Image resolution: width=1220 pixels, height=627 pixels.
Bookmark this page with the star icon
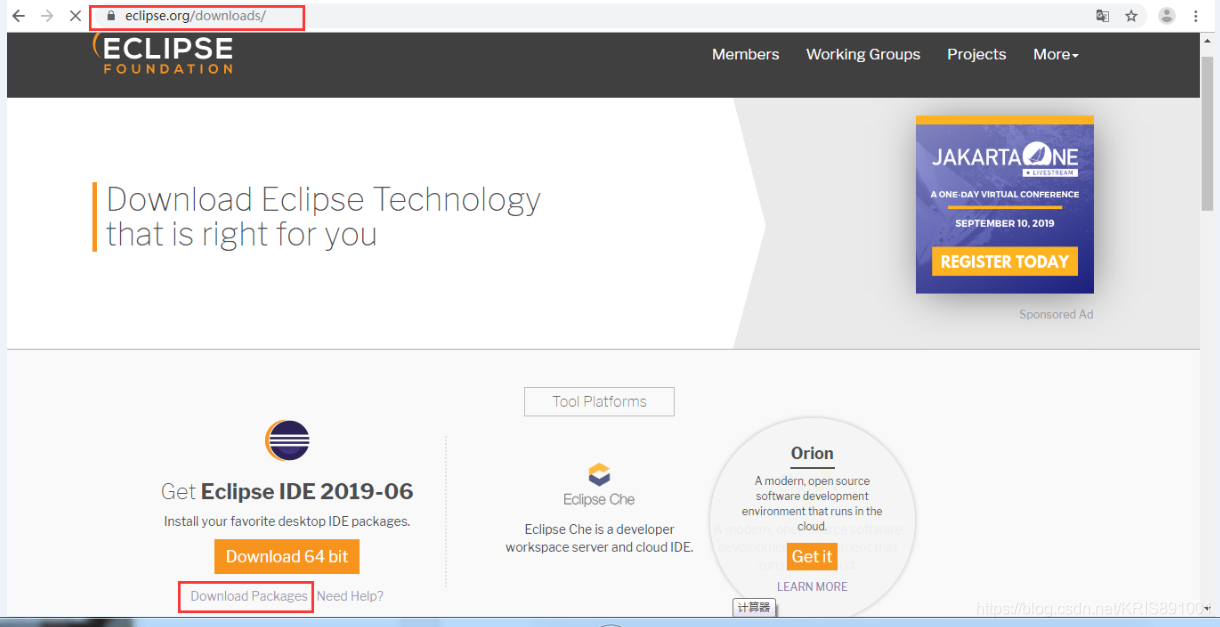[1131, 16]
